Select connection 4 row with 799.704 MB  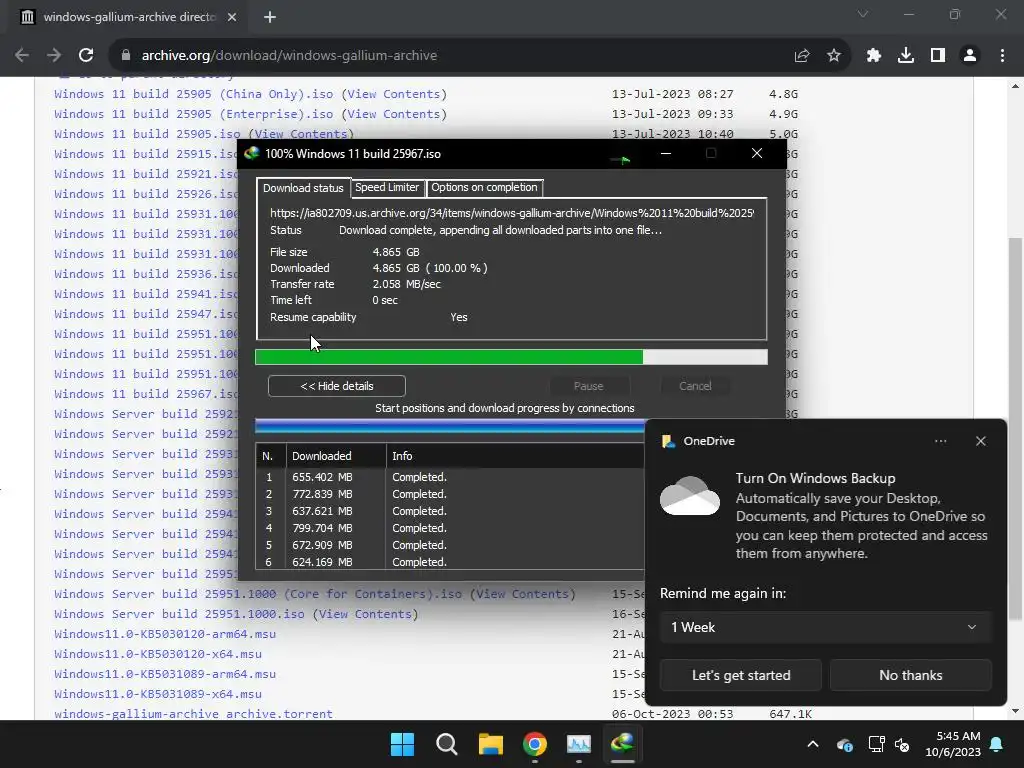click(450, 528)
